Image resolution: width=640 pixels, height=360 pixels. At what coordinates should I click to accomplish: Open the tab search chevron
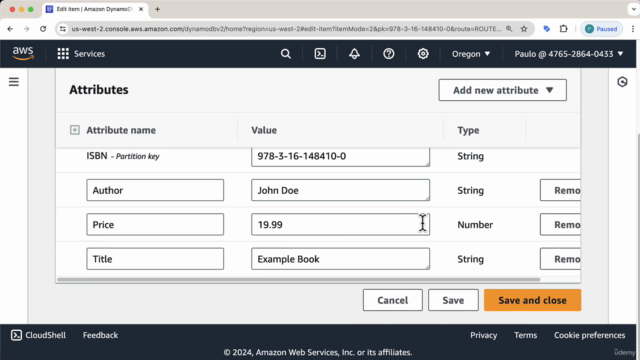(633, 9)
